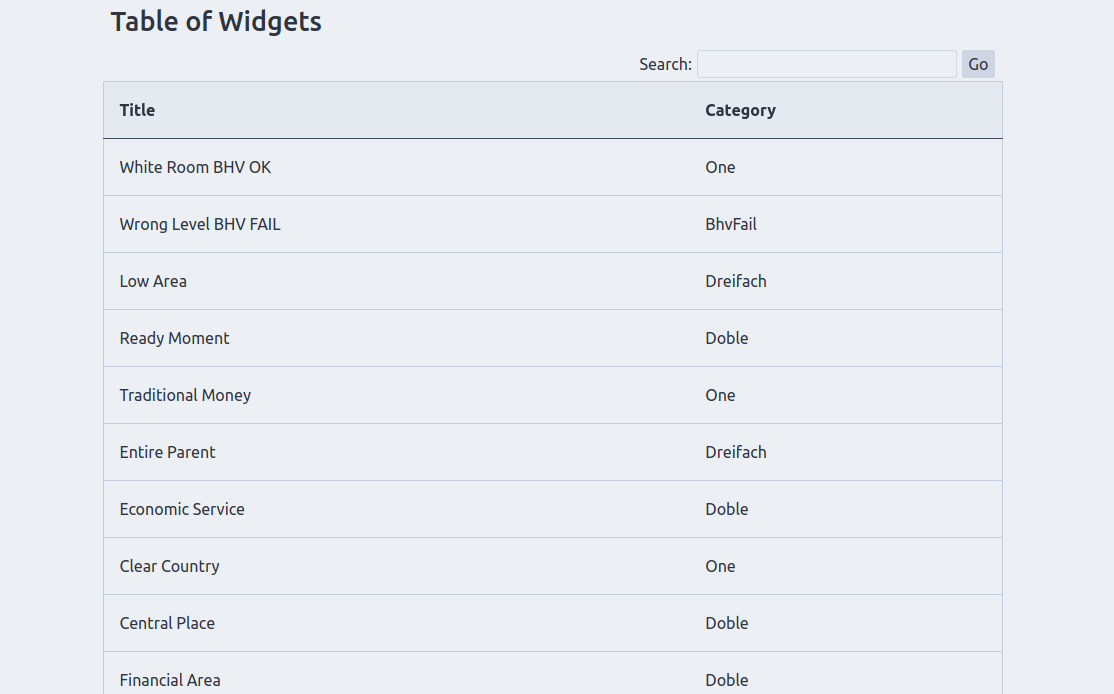Click the Search input field

click(x=826, y=64)
